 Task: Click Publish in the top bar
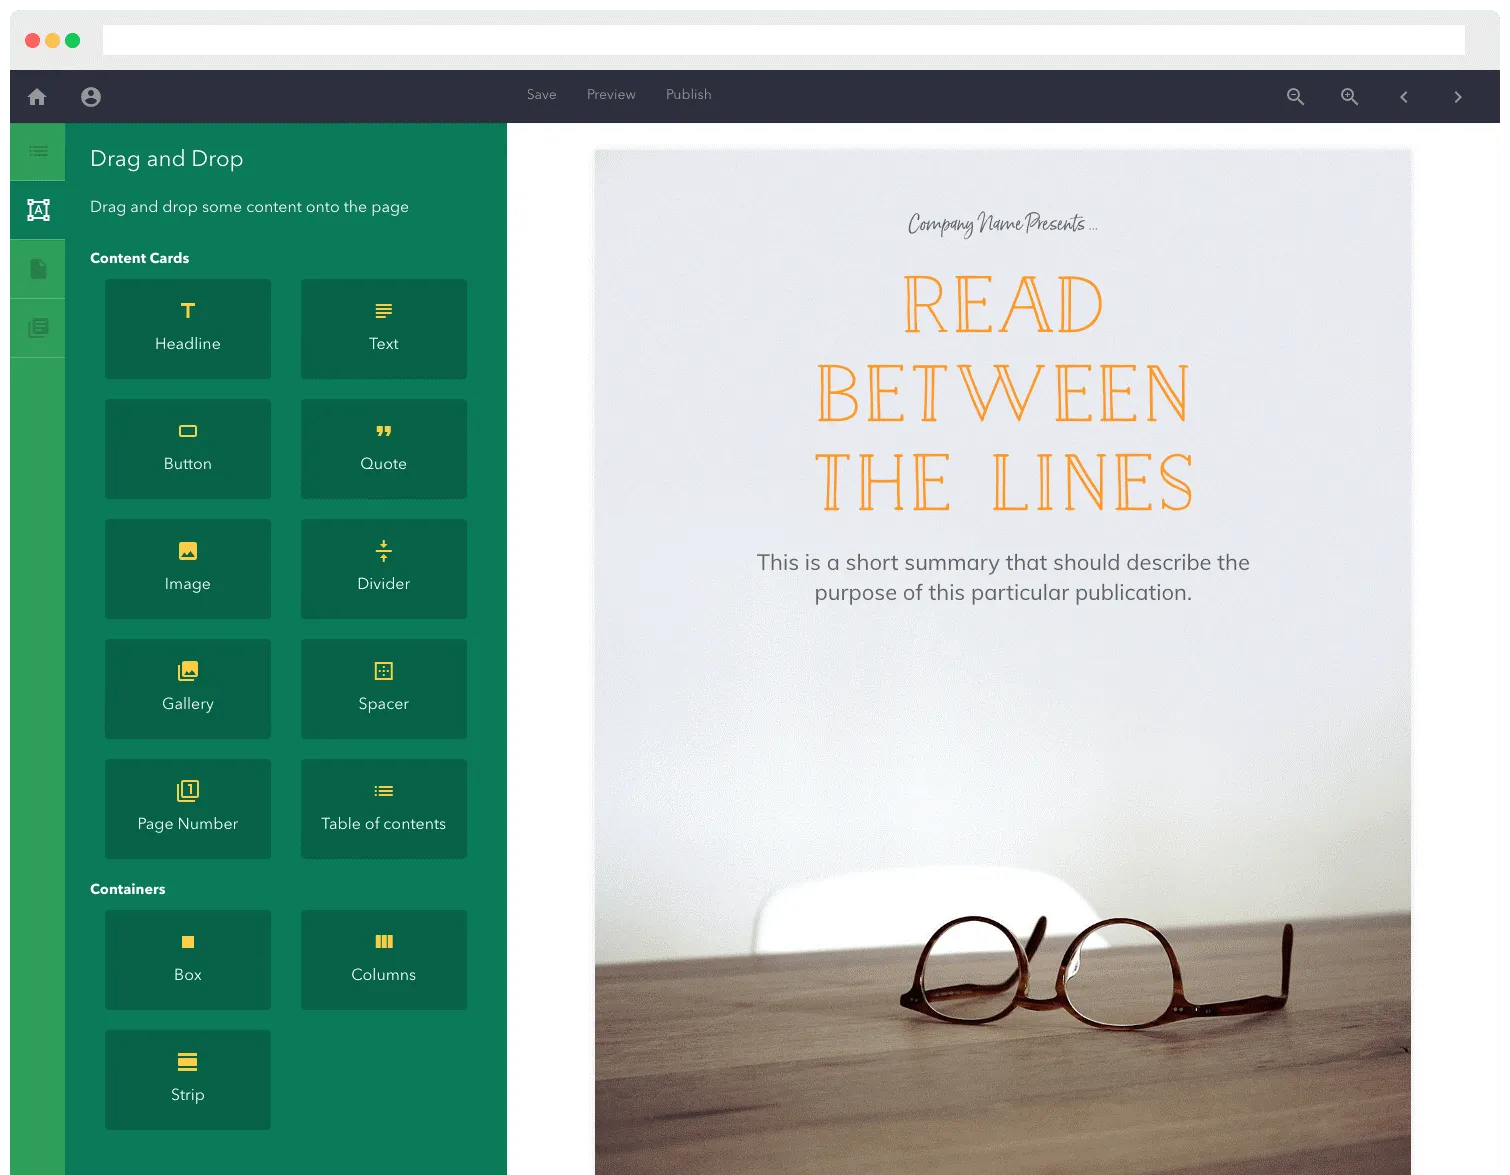[689, 95]
